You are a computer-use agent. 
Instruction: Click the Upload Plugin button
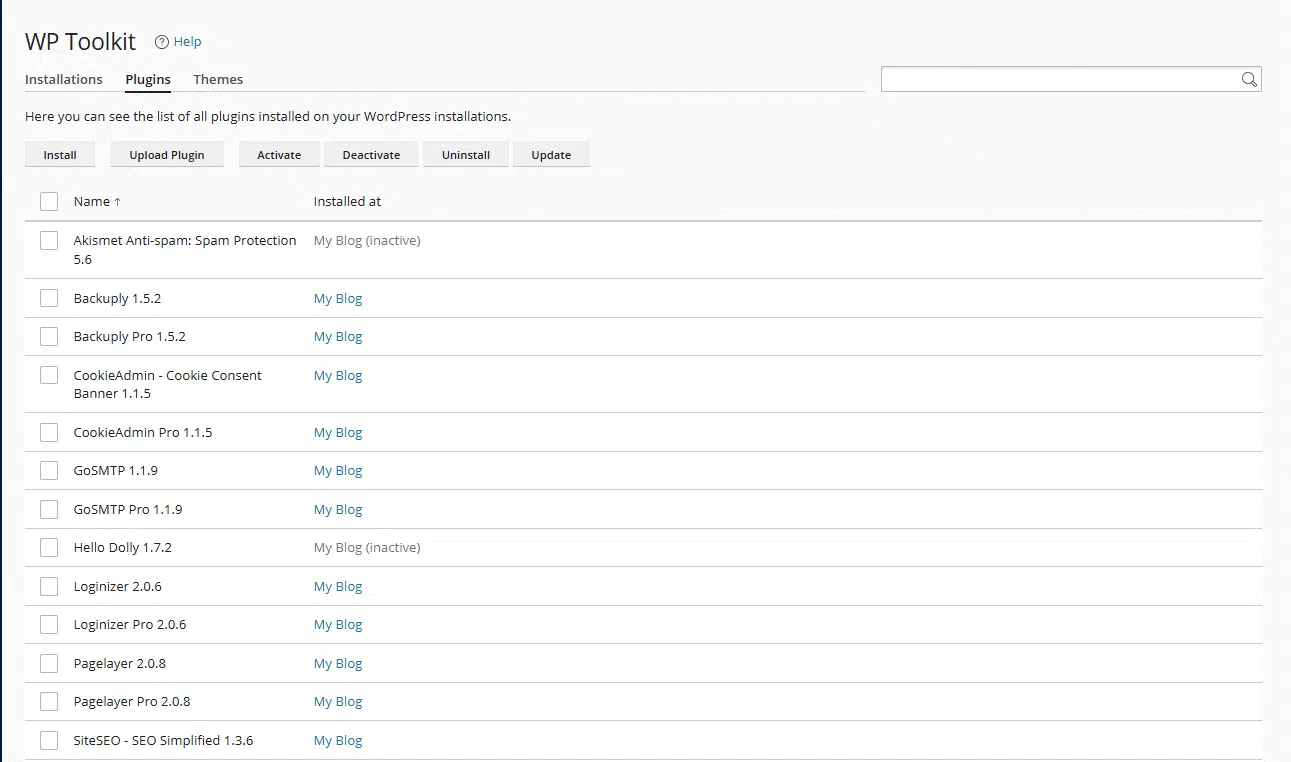pos(166,154)
